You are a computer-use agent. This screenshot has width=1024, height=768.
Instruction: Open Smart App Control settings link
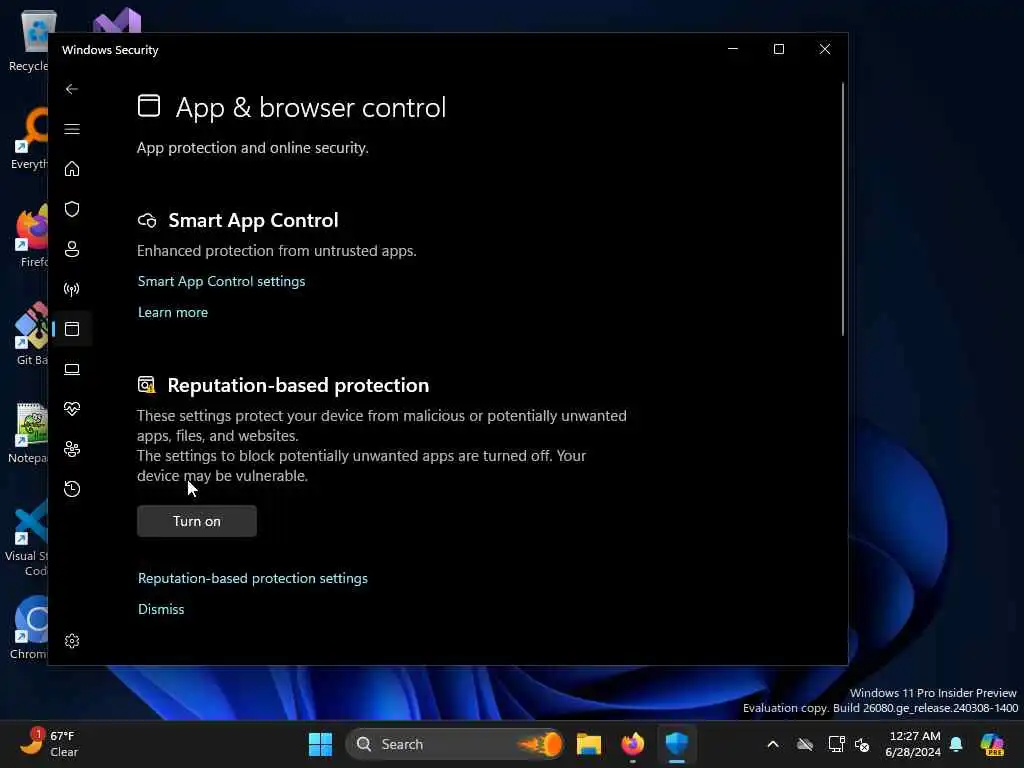pyautogui.click(x=221, y=281)
